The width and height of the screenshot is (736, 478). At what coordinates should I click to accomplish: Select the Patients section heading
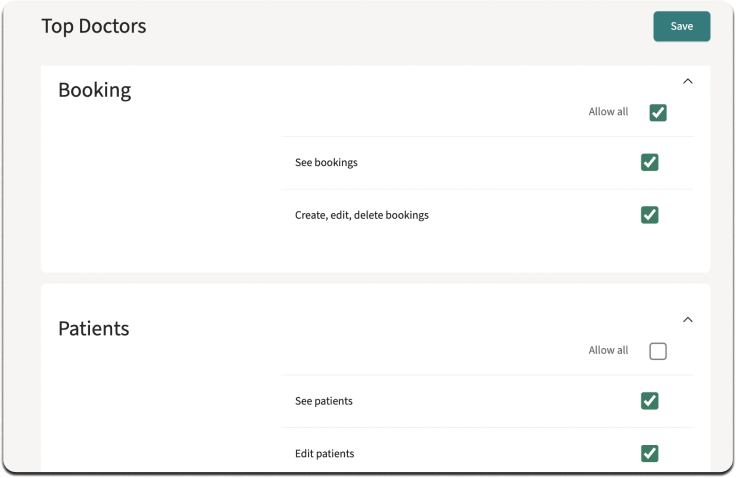point(94,329)
